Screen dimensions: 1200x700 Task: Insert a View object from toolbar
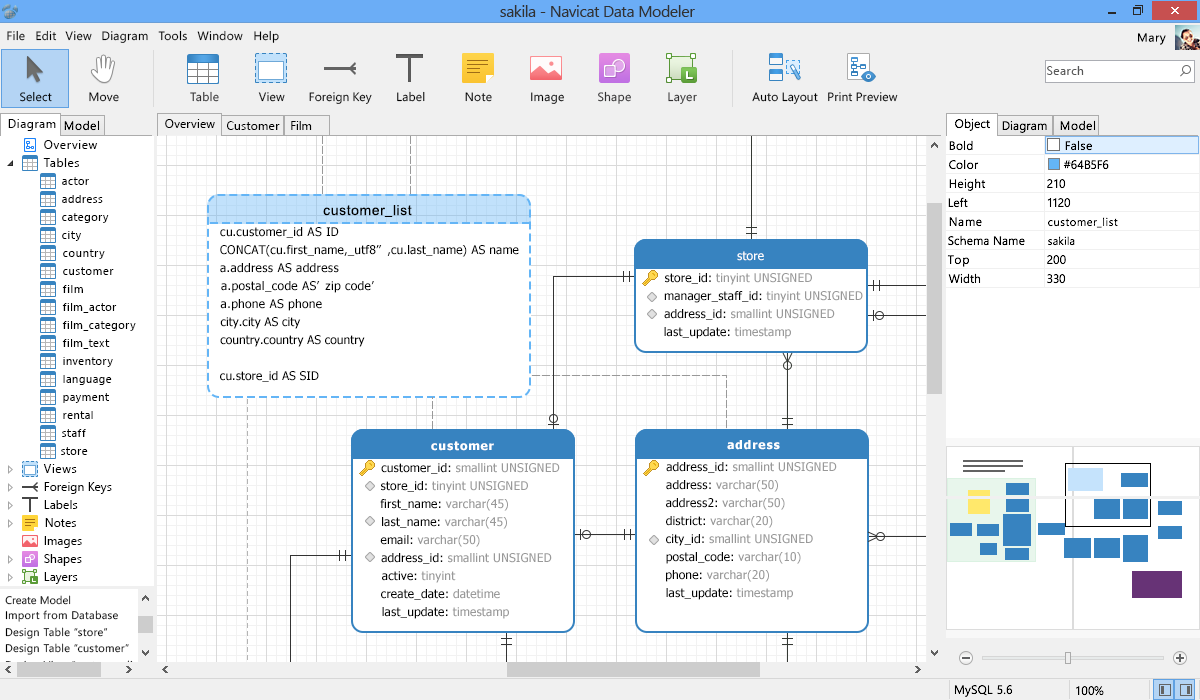click(x=271, y=78)
